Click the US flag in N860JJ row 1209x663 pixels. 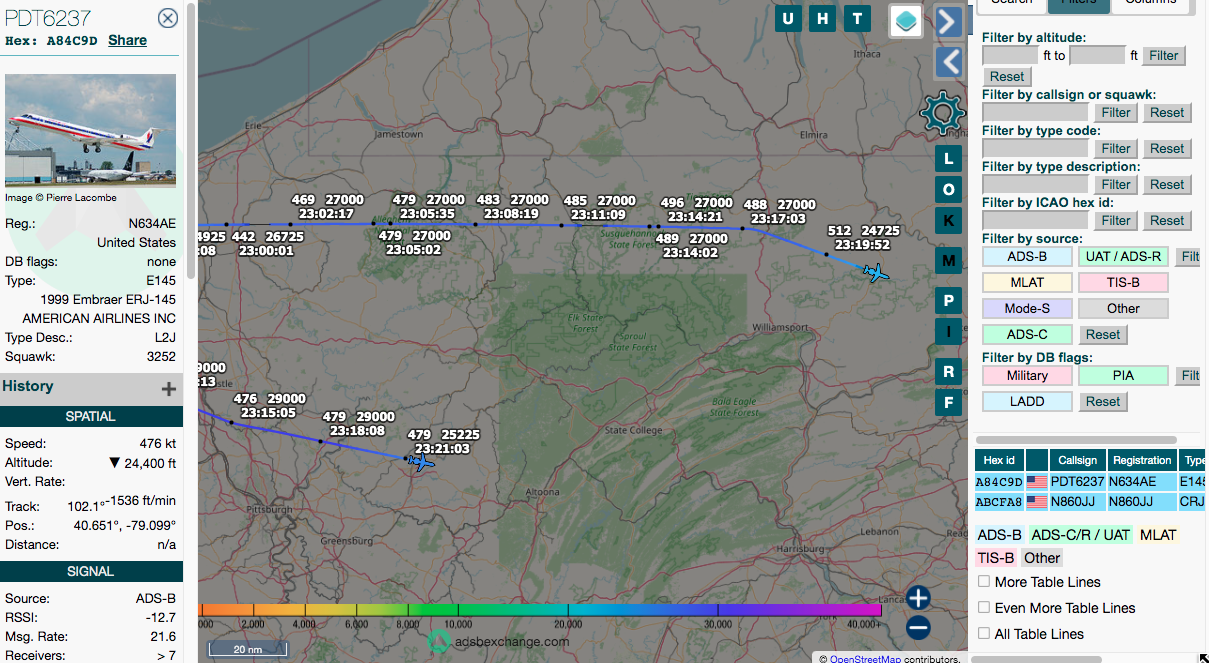(x=1037, y=501)
